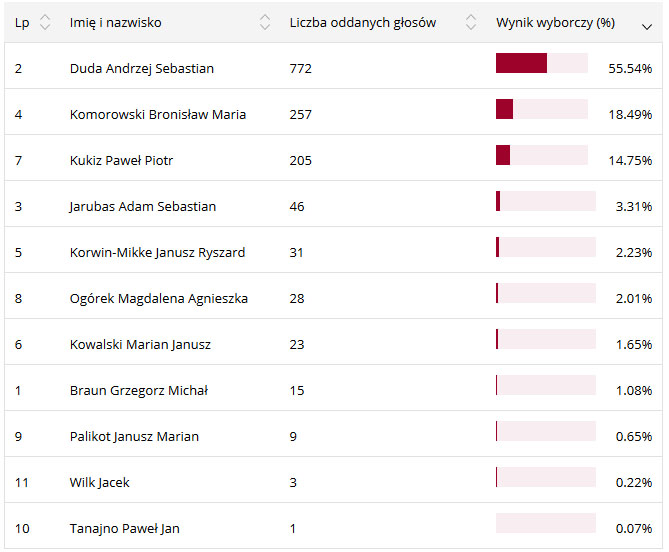669x552 pixels.
Task: Click Braun Grzegorz Michał name
Action: [138, 391]
